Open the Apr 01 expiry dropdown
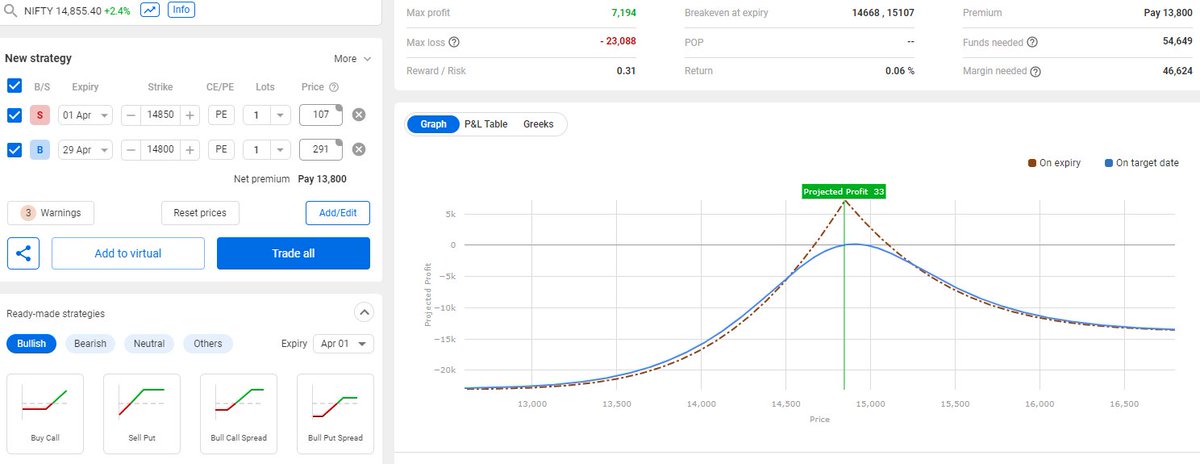This screenshot has width=1200, height=464. coord(343,343)
